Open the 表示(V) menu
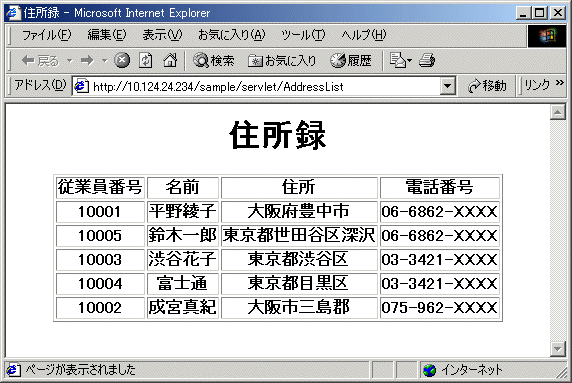The height and width of the screenshot is (383, 572). pos(162,35)
